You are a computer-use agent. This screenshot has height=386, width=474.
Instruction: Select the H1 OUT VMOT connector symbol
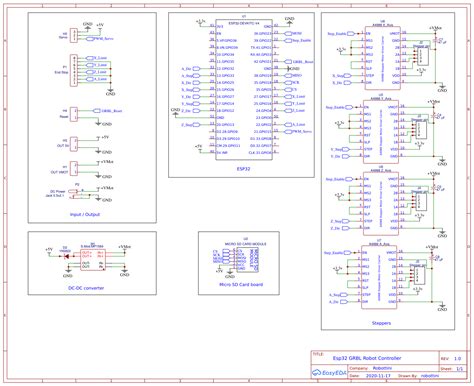74,168
